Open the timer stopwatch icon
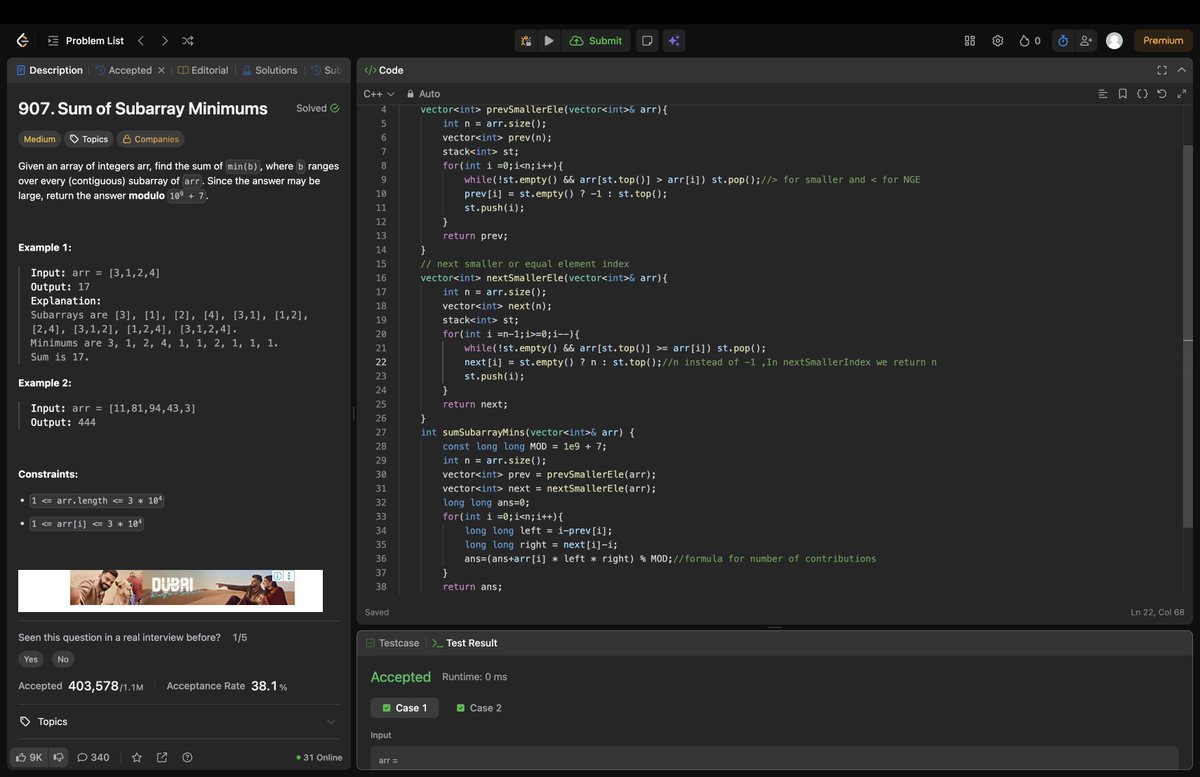The image size is (1200, 777). pos(1062,40)
